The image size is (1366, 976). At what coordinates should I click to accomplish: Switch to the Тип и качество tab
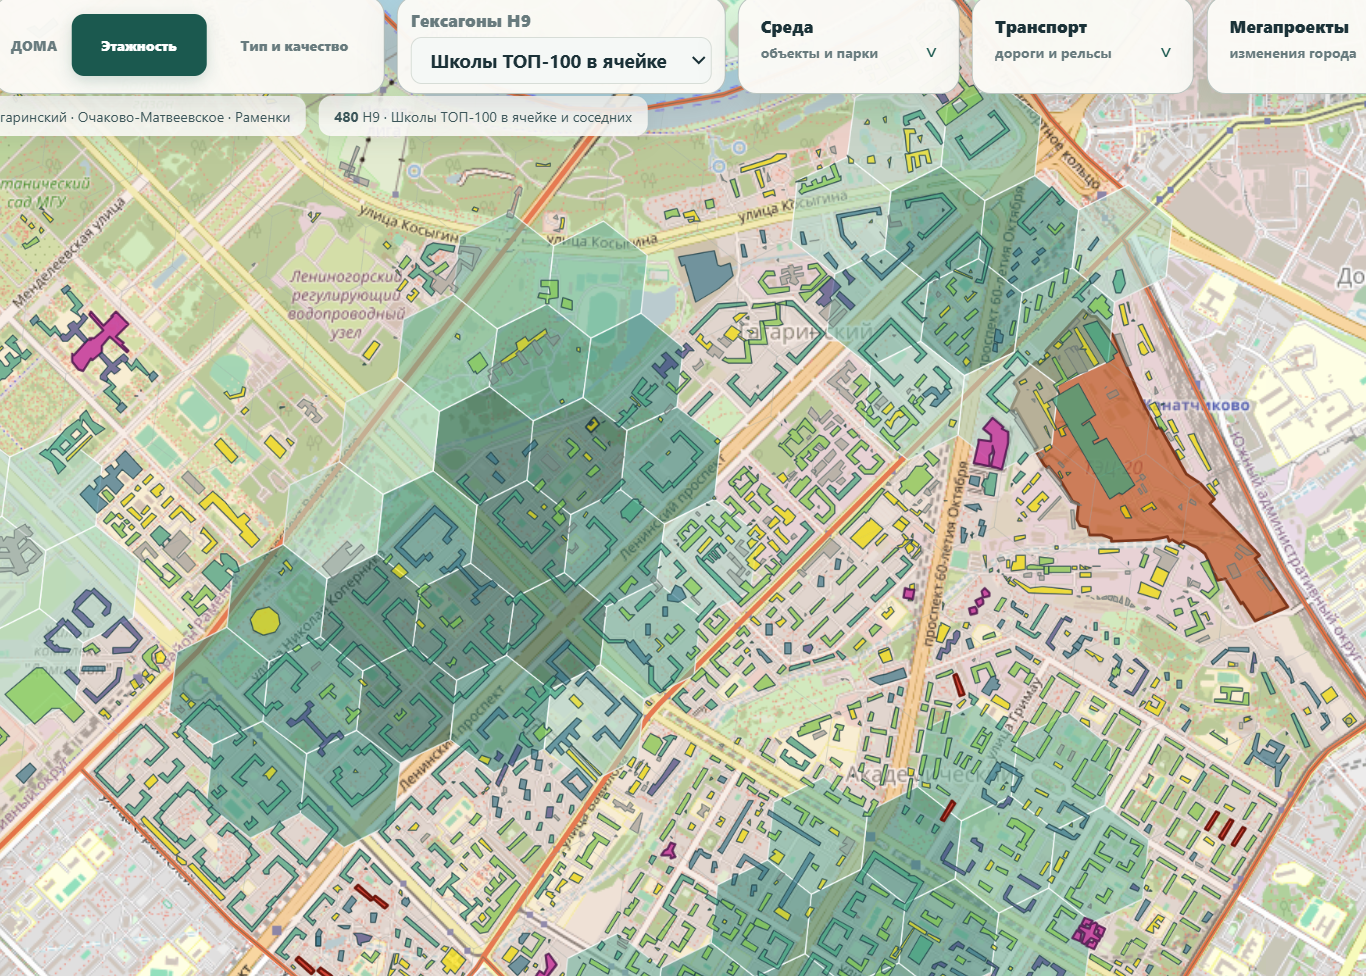[x=294, y=46]
